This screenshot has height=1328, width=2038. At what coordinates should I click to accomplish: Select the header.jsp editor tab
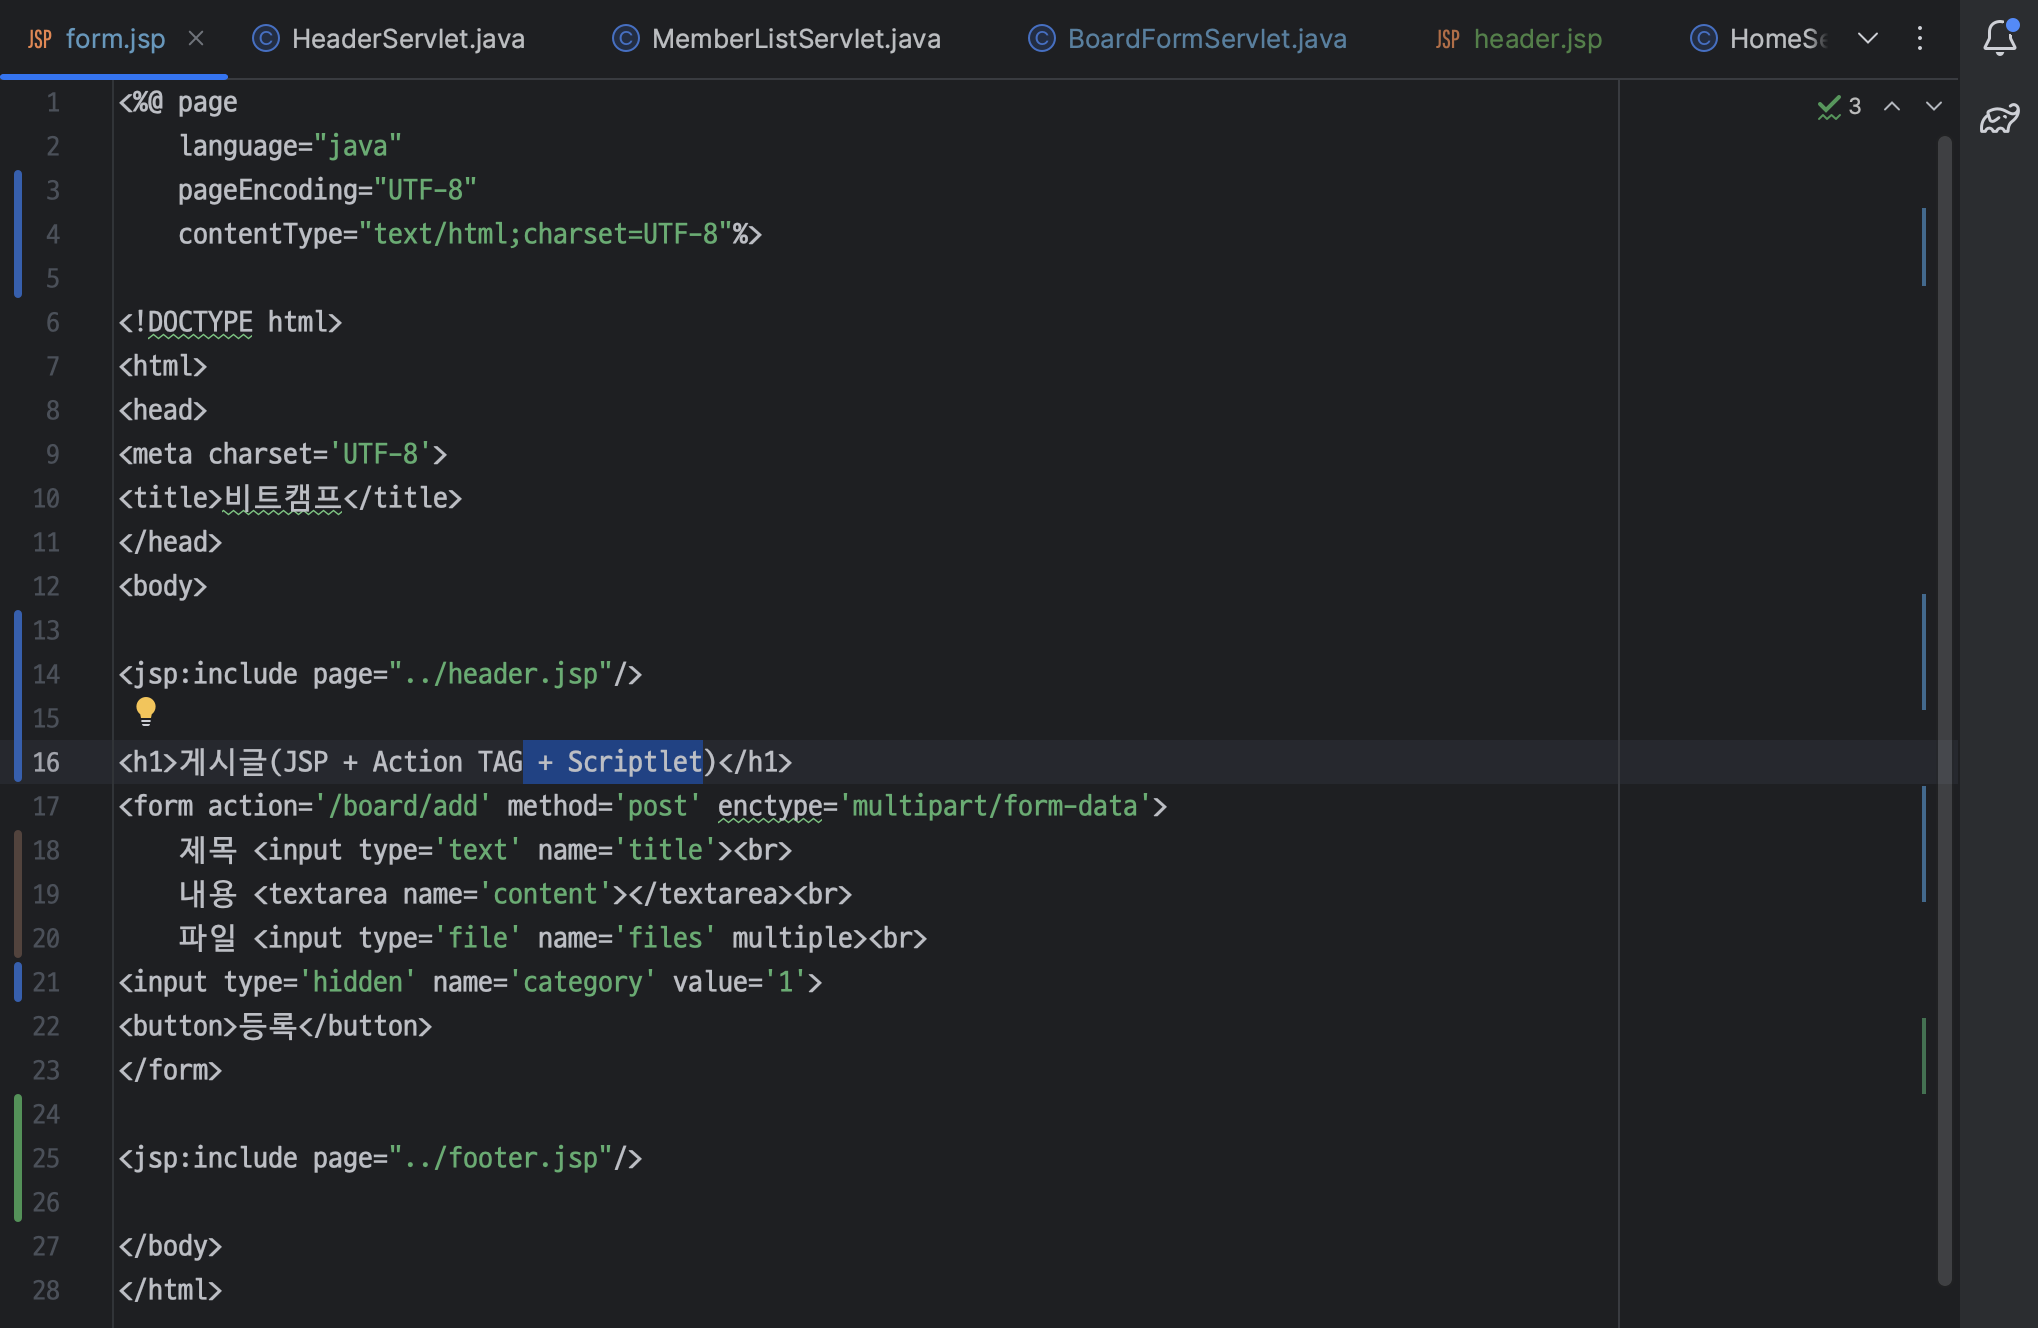pyautogui.click(x=1537, y=39)
